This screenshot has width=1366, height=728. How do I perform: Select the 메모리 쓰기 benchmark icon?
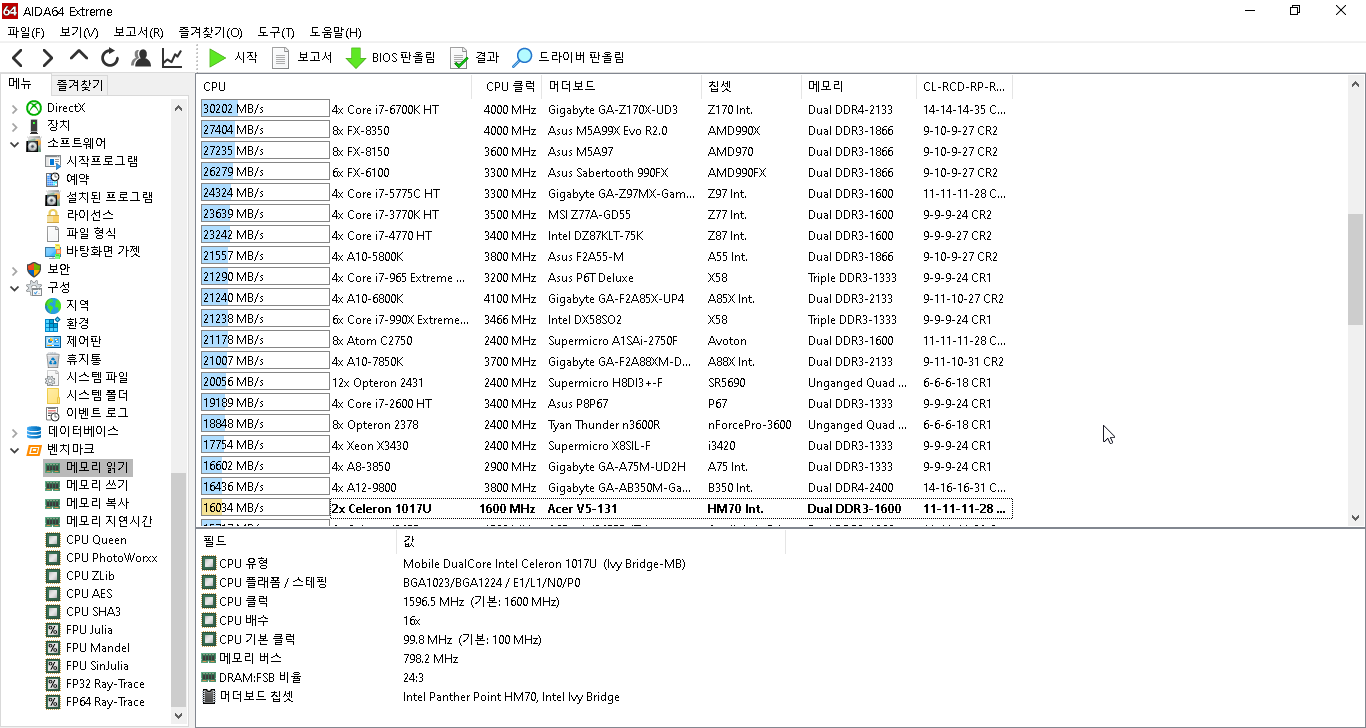pos(53,485)
